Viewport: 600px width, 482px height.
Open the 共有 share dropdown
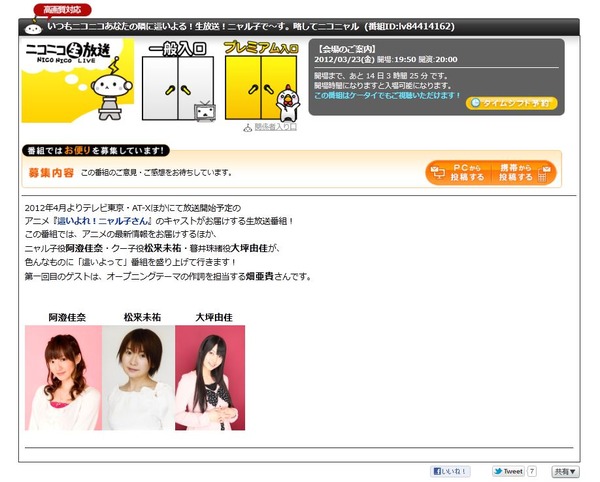pyautogui.click(x=565, y=472)
